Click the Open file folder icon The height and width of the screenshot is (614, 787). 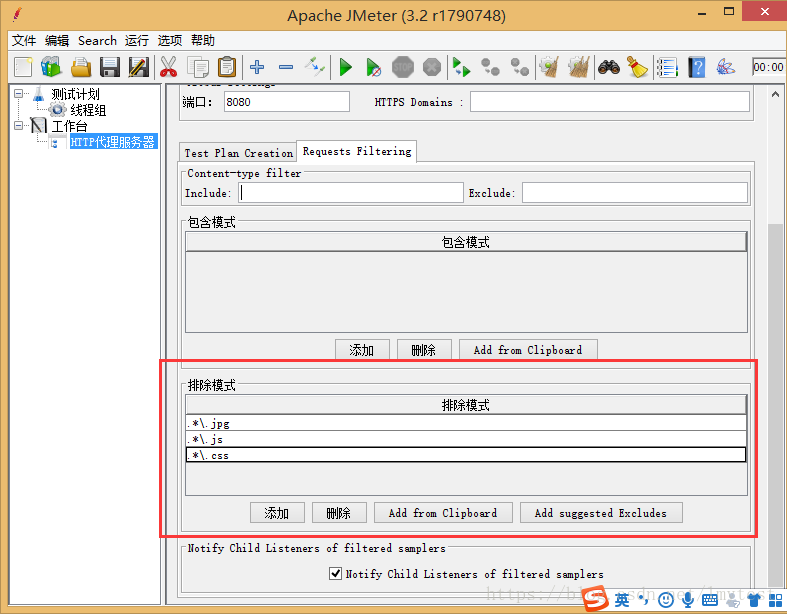[81, 67]
